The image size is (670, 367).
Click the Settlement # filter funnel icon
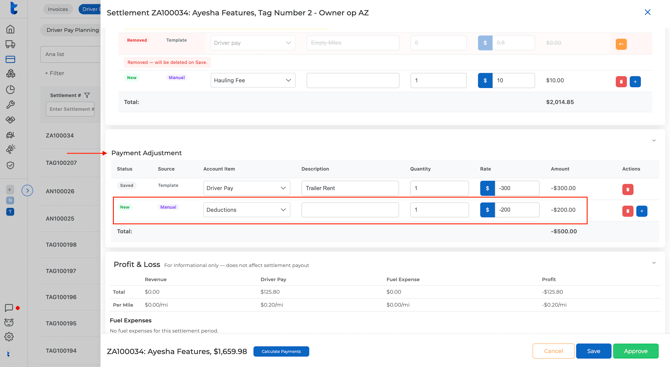tap(87, 95)
